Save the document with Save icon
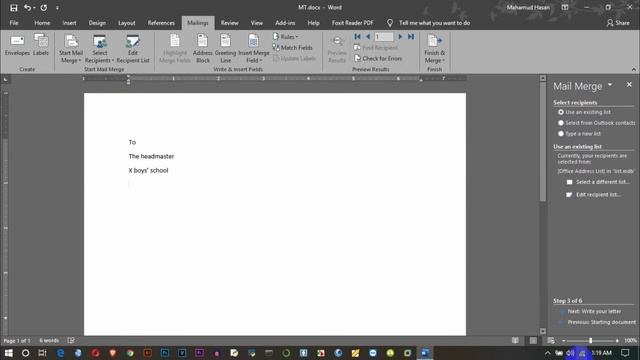 [13, 7]
